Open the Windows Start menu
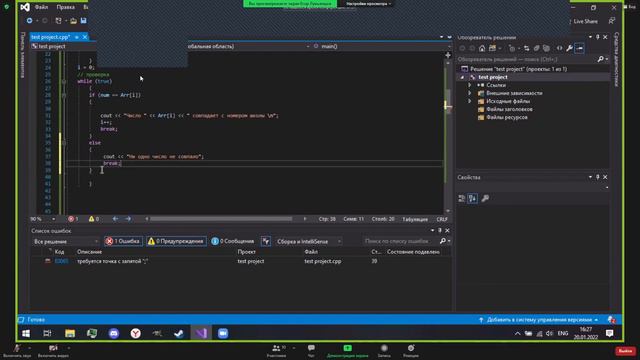Viewport: 640px width, 360px height. pyautogui.click(x=26, y=333)
